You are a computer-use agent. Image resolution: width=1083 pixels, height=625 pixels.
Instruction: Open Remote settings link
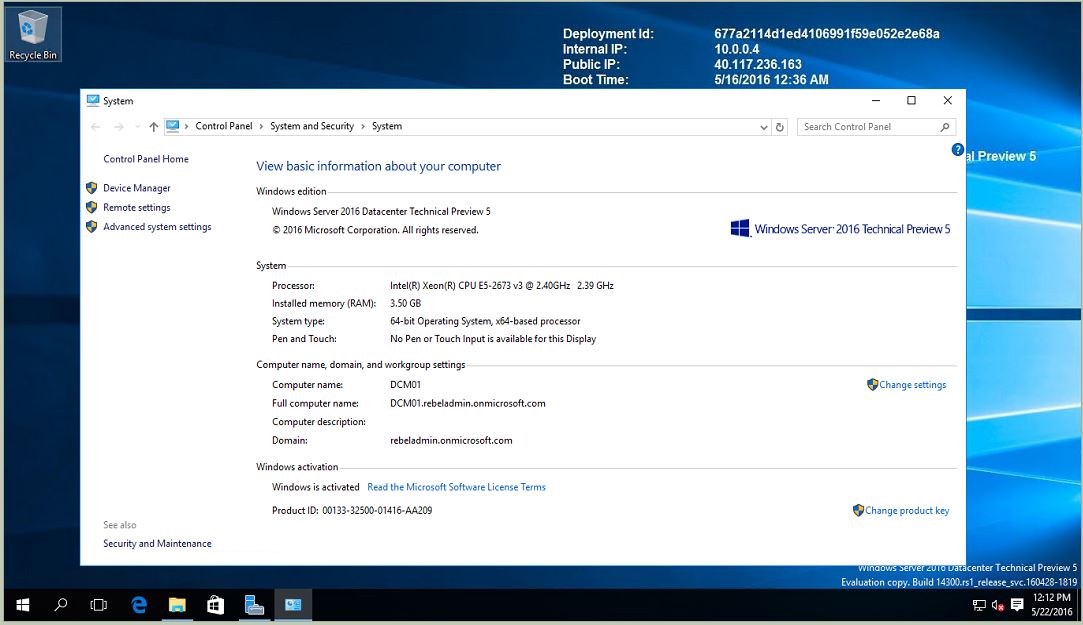point(137,207)
